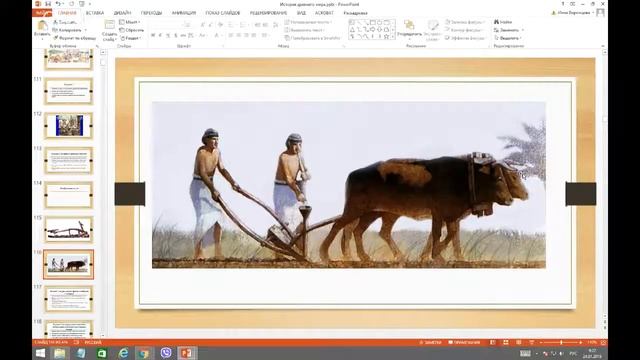Select the triangle shape in shapes gallery
Viewport: 640px width, 360px height.
[x=352, y=30]
